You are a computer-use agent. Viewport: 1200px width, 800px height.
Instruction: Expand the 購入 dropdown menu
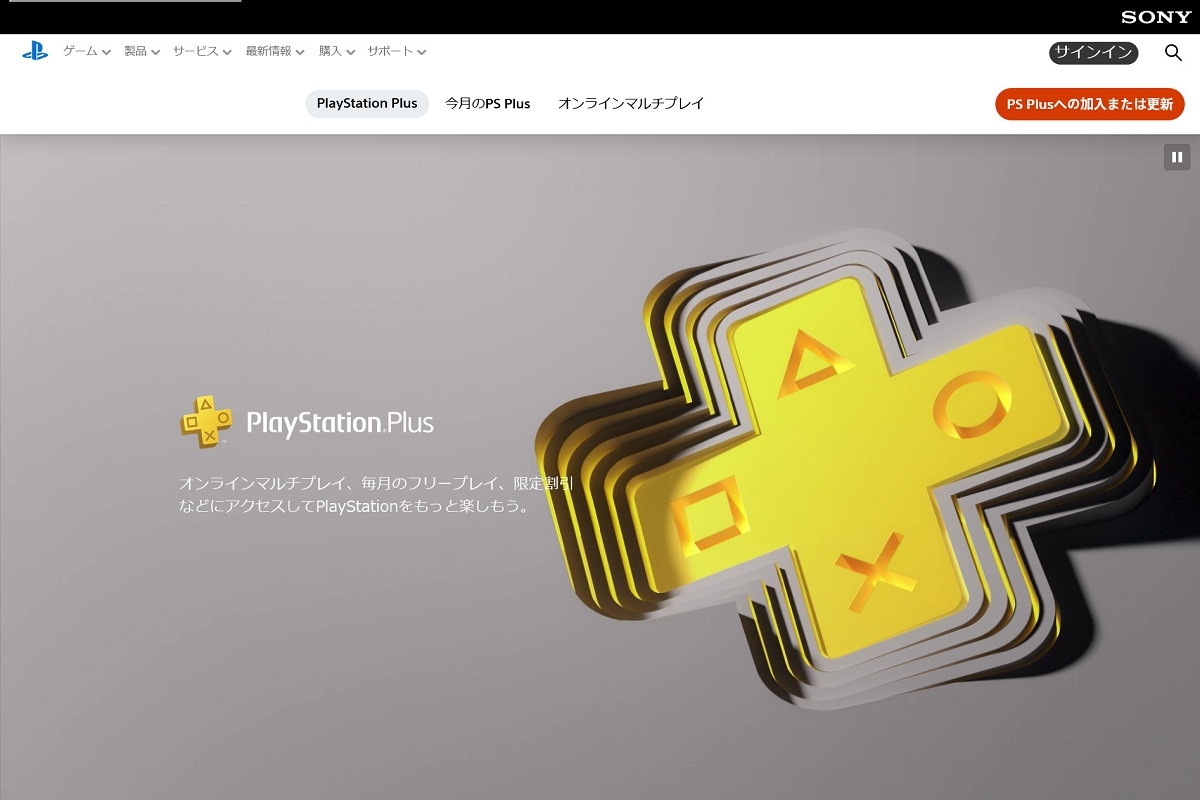[x=336, y=51]
